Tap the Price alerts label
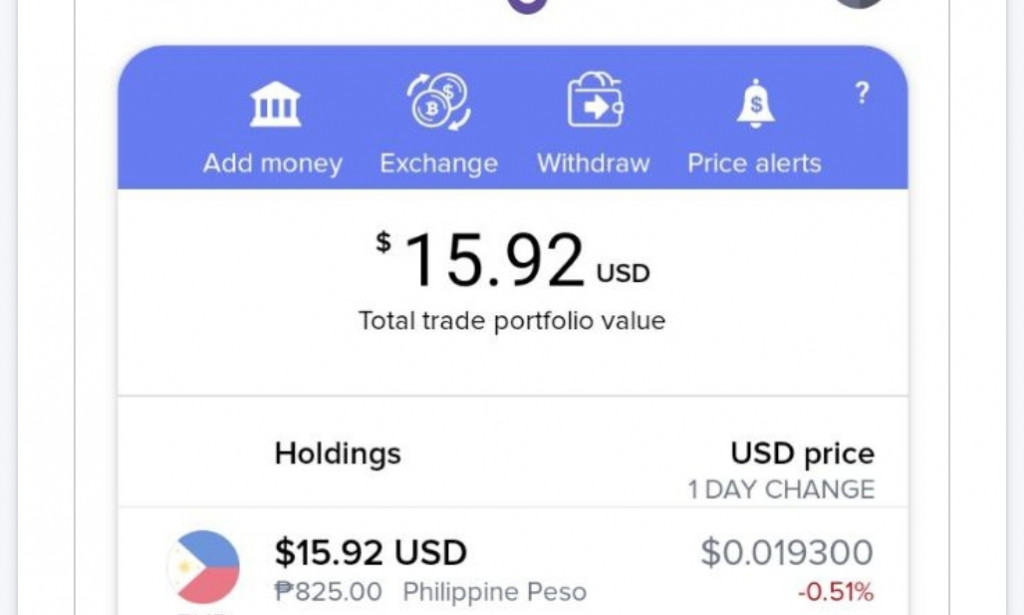The height and width of the screenshot is (615, 1024). pyautogui.click(x=754, y=163)
